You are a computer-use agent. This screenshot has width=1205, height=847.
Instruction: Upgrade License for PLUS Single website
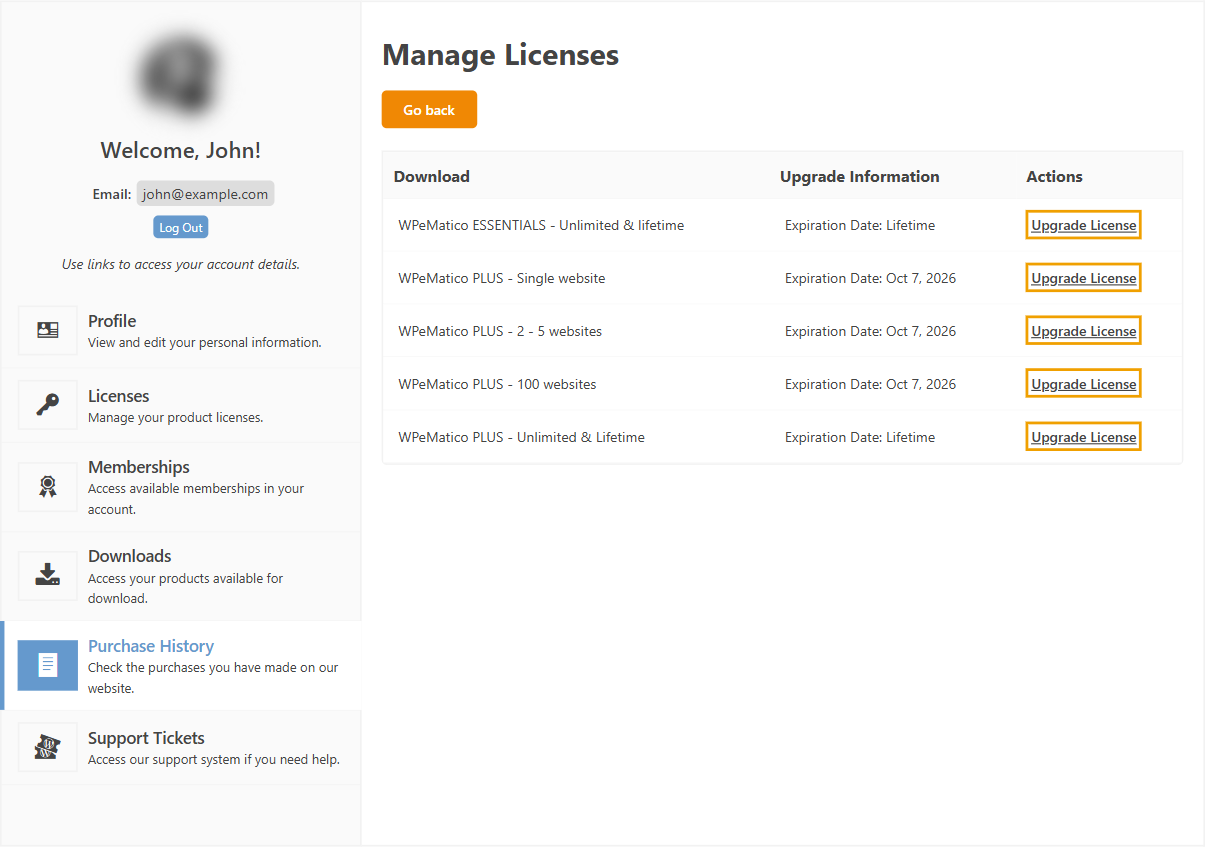[x=1083, y=278]
